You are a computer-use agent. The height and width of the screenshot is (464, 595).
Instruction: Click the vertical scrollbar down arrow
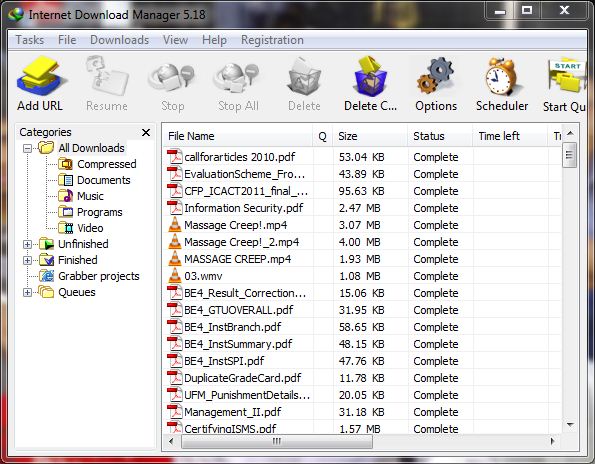point(570,425)
